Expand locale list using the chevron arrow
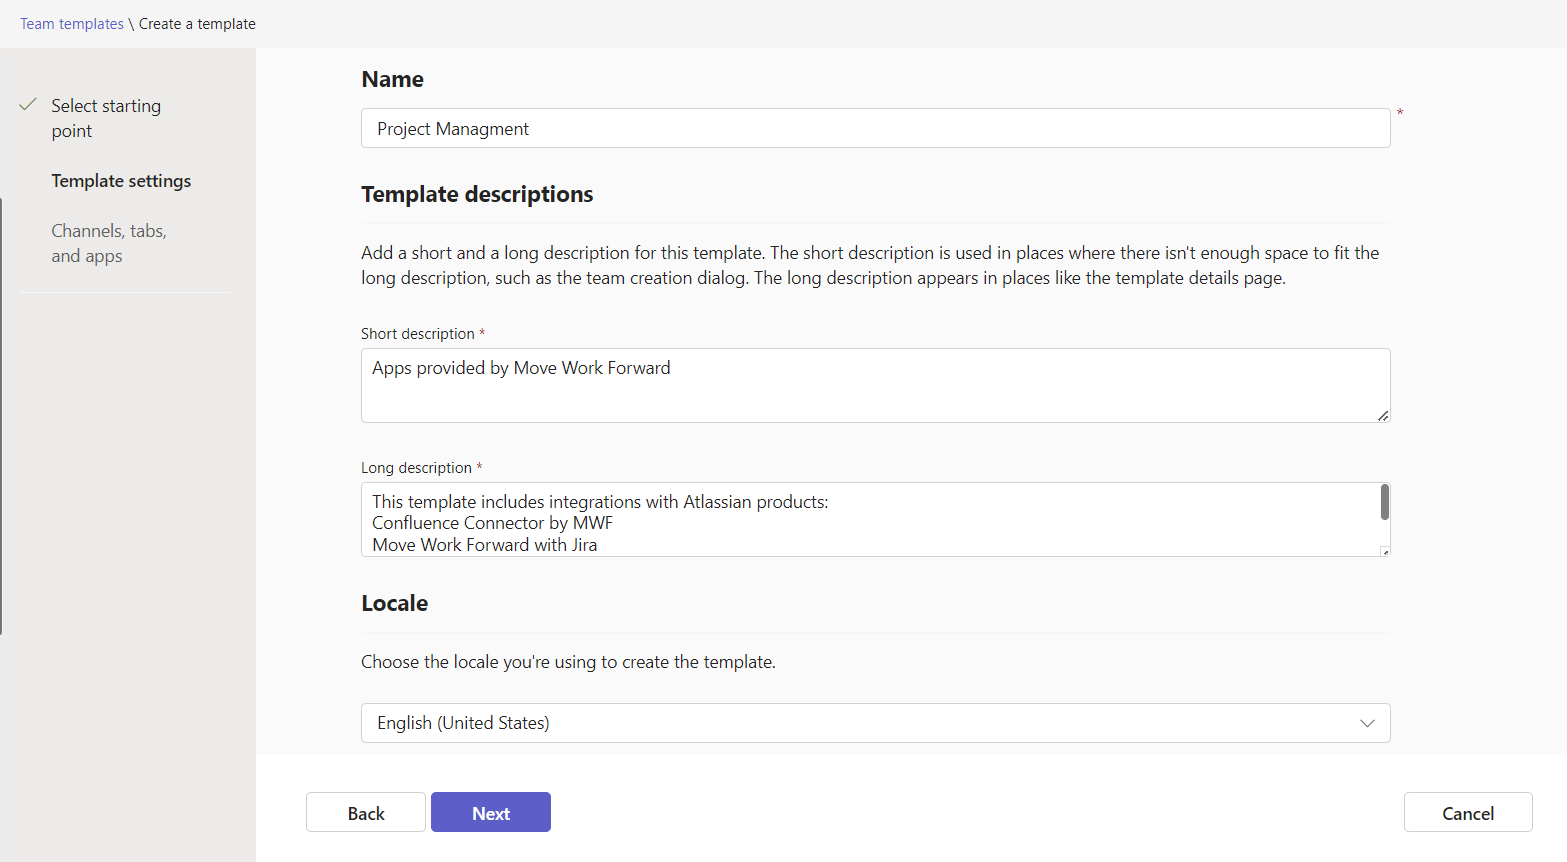Viewport: 1567px width, 862px height. pos(1367,723)
